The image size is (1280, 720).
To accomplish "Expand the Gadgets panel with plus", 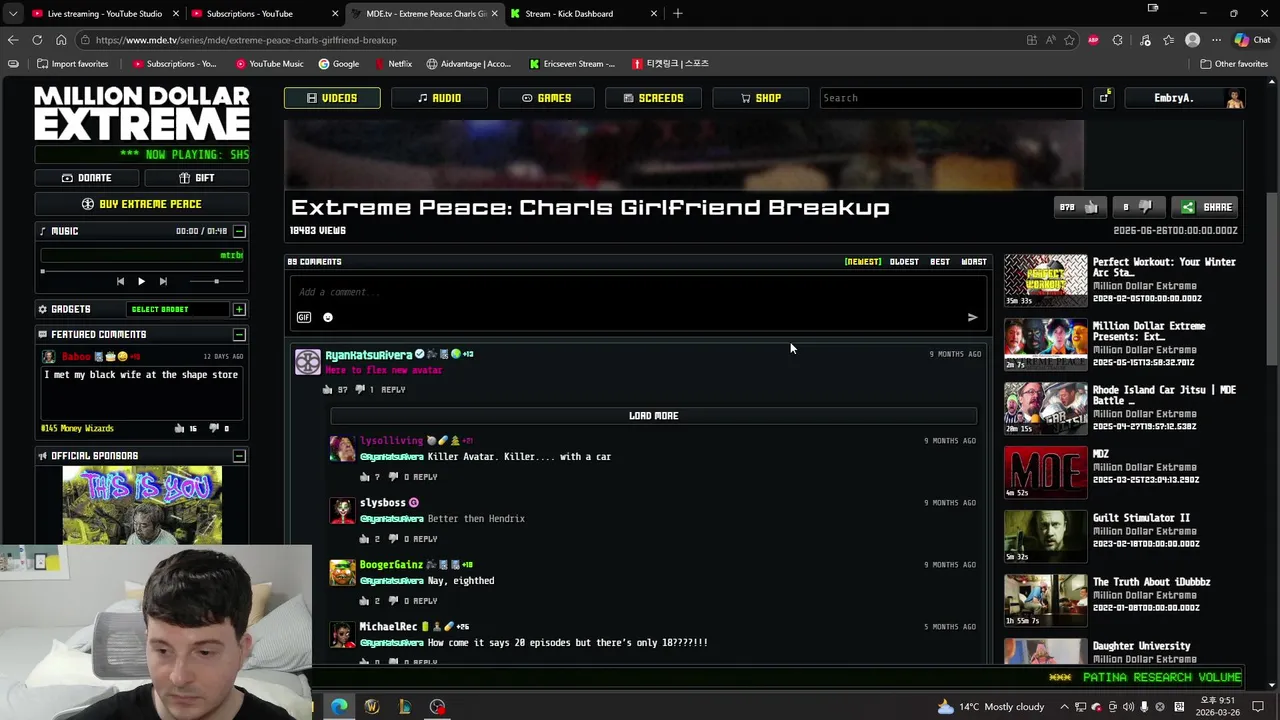I will [239, 310].
